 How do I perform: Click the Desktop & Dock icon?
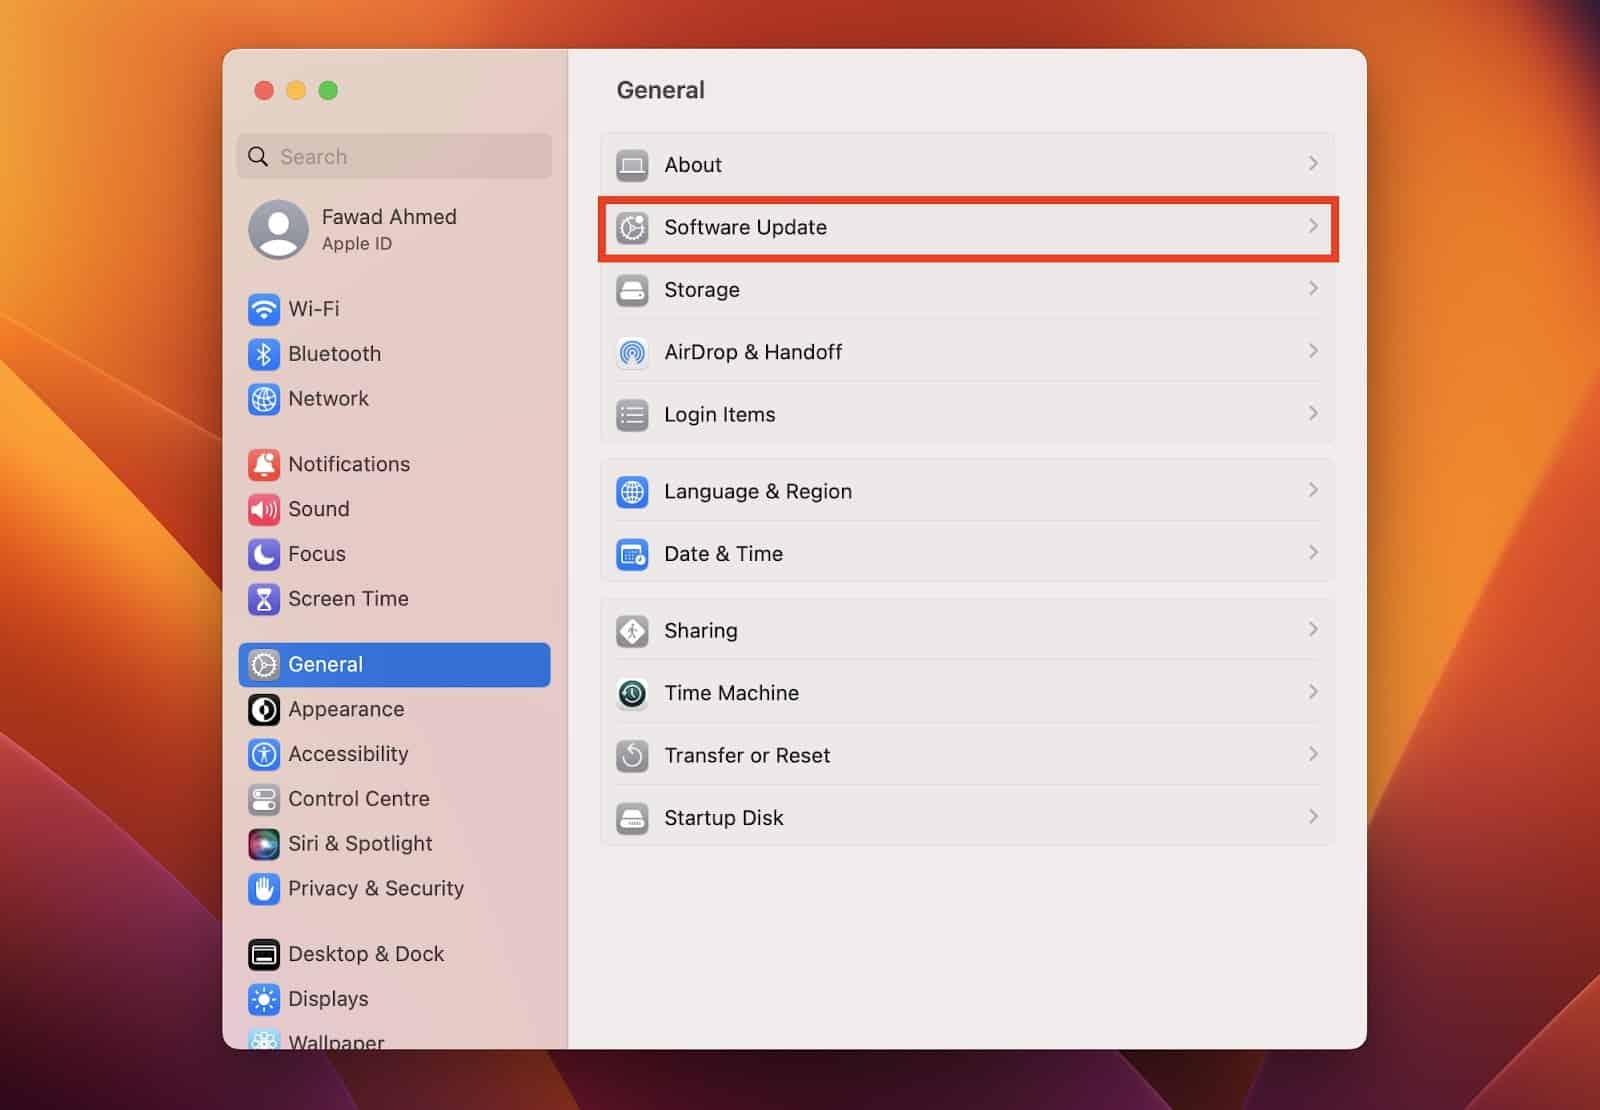pos(264,954)
